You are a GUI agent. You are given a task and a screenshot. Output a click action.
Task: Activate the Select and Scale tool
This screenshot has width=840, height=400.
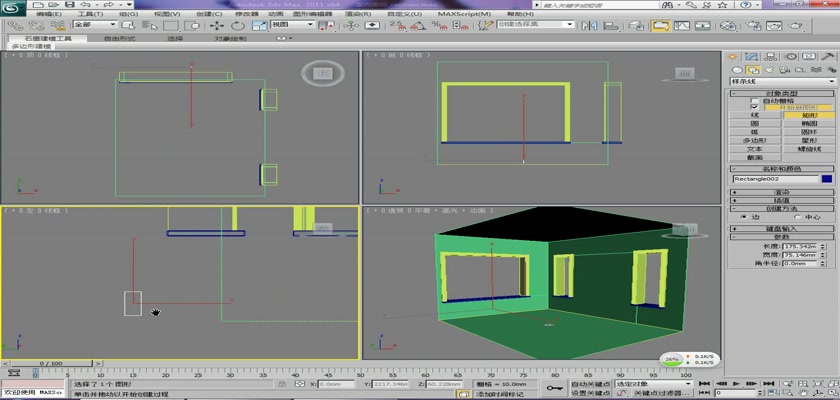260,25
